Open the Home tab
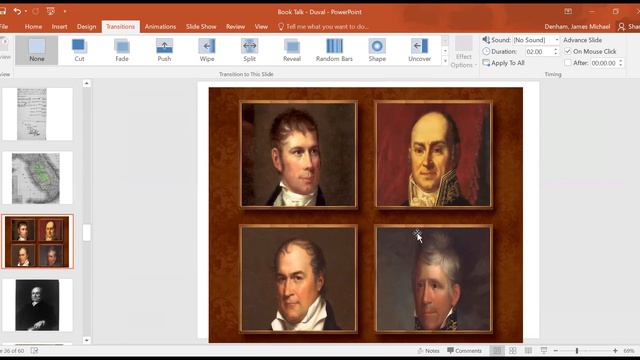 [x=33, y=27]
